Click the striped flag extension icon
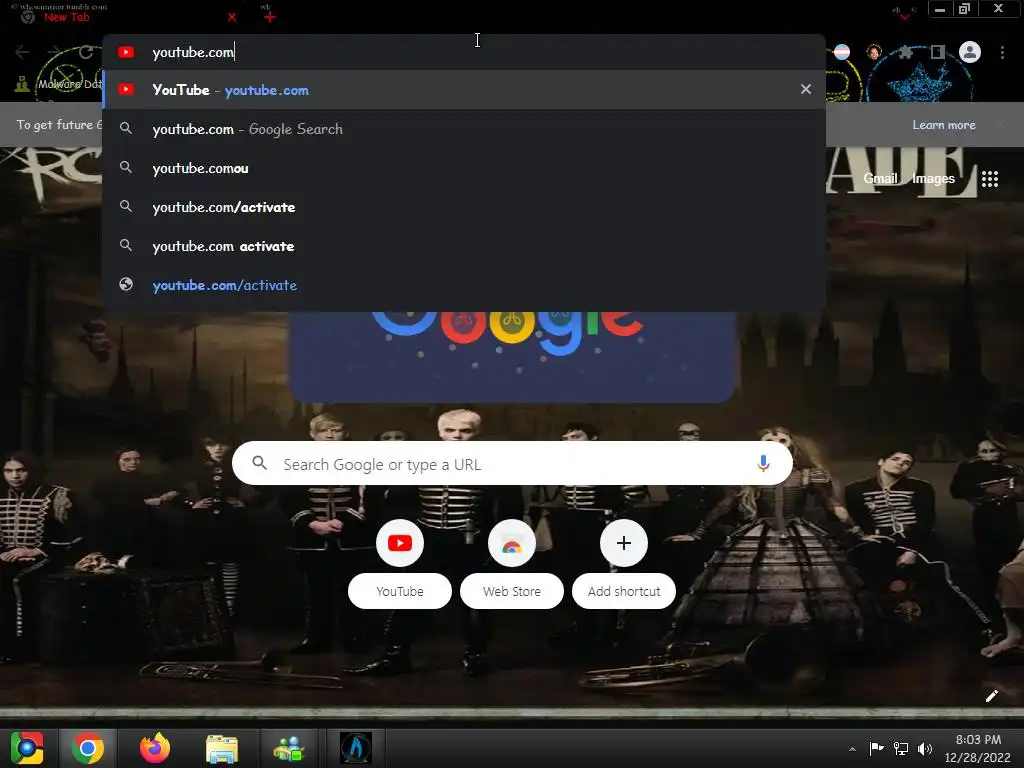 click(842, 52)
